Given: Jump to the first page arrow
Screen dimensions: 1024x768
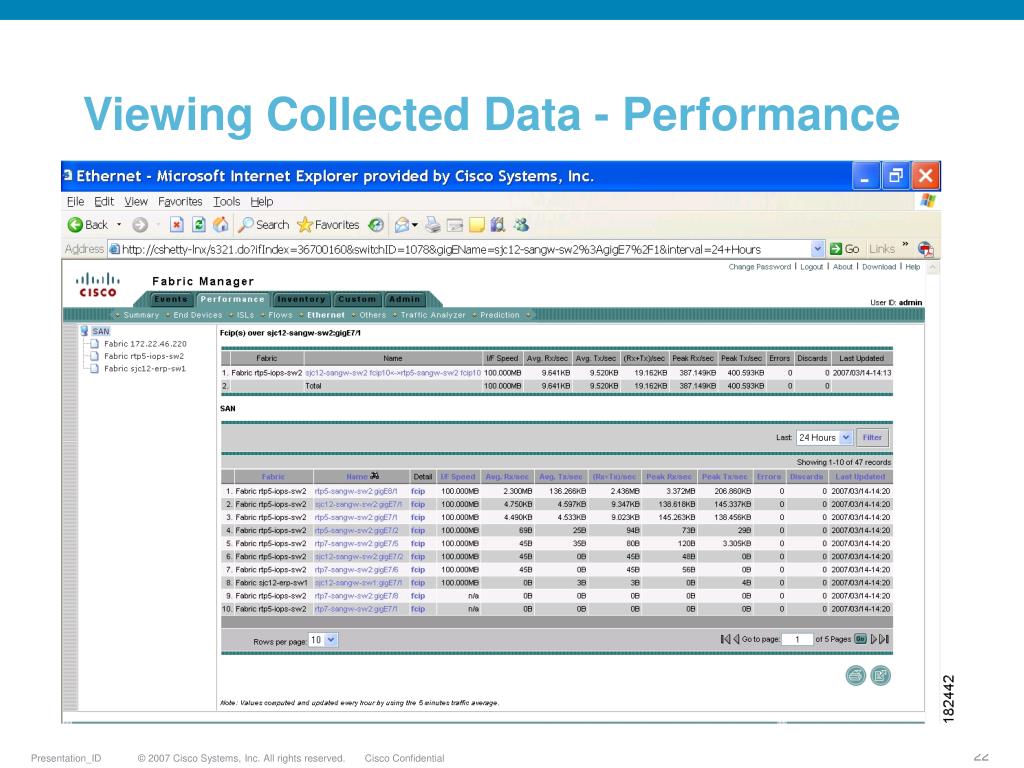Looking at the screenshot, I should (725, 639).
